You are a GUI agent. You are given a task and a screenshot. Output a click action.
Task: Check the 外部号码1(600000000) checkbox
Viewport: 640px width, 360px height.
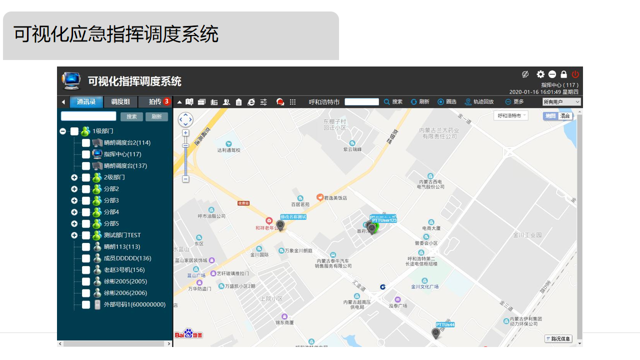(86, 304)
